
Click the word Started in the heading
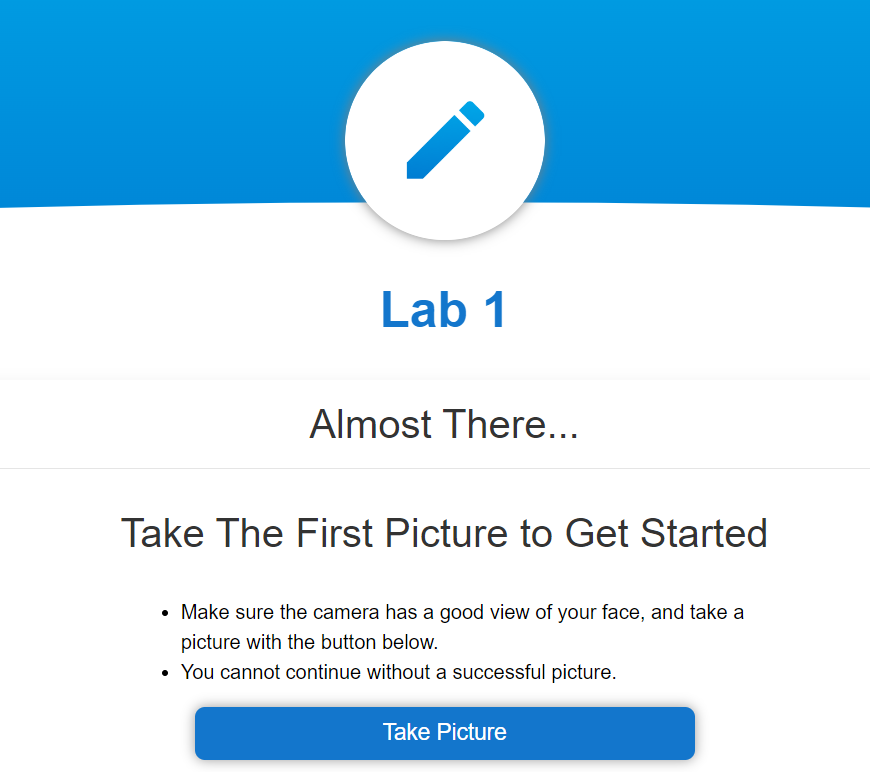tap(704, 533)
